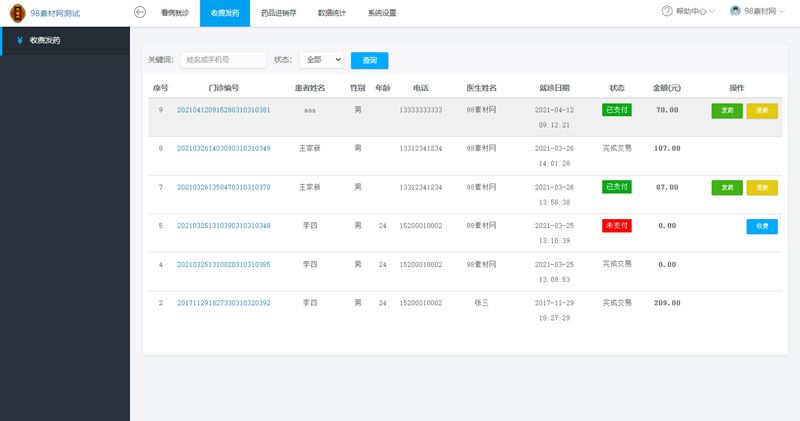Screen dimensions: 800x421
Task: Open the 系统设置 tab
Action: [381, 13]
